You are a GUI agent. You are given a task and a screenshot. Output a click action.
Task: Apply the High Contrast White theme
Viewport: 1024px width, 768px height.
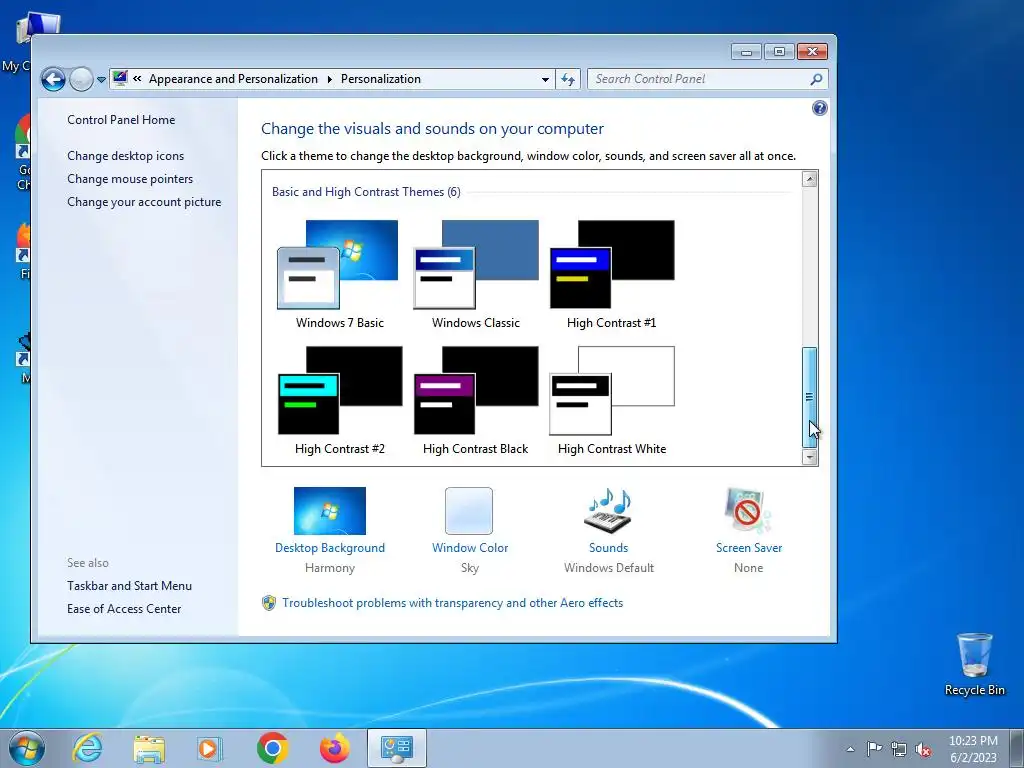tap(612, 400)
